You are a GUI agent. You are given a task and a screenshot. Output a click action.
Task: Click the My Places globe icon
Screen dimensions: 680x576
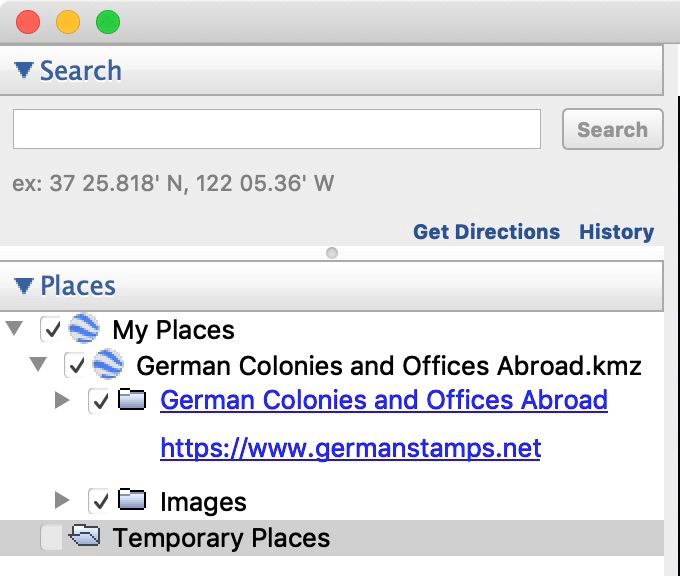[85, 329]
